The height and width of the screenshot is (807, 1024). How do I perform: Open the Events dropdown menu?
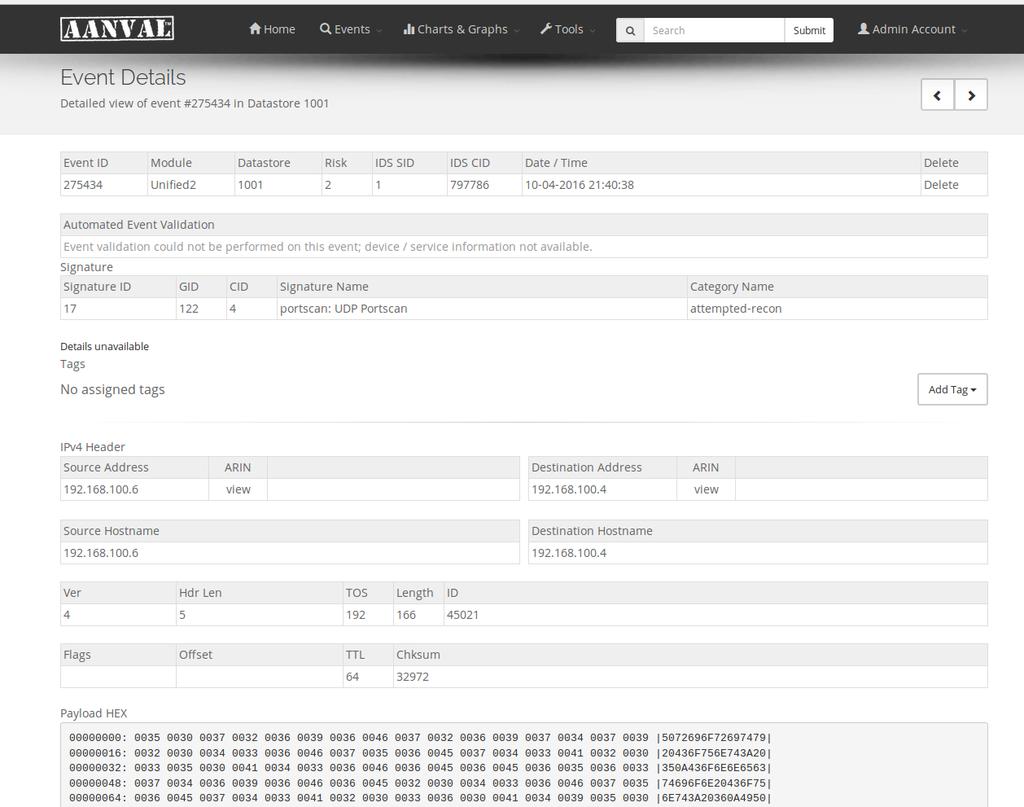(350, 29)
